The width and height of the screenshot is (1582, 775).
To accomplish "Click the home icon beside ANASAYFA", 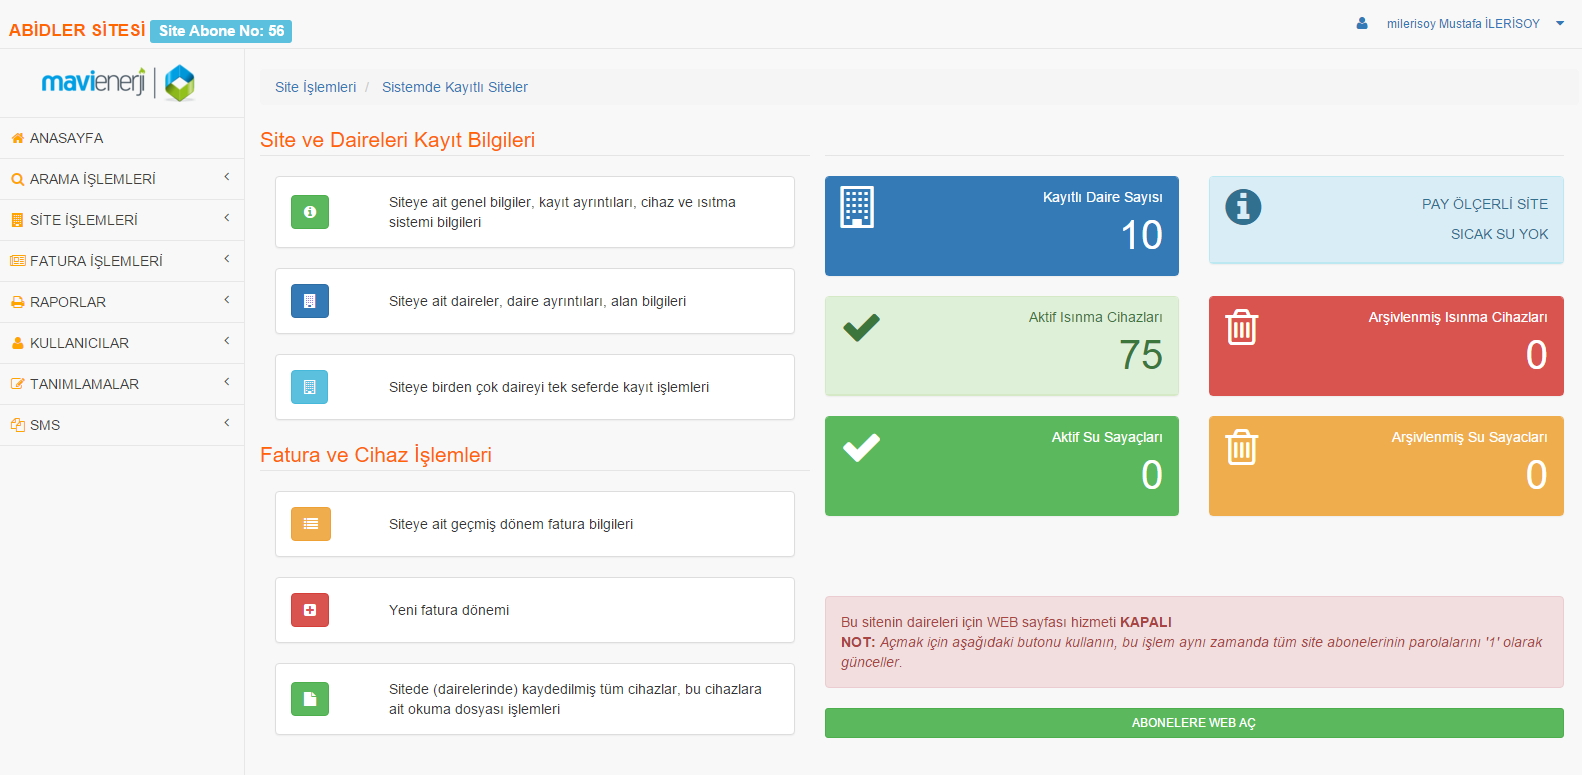I will tap(17, 138).
